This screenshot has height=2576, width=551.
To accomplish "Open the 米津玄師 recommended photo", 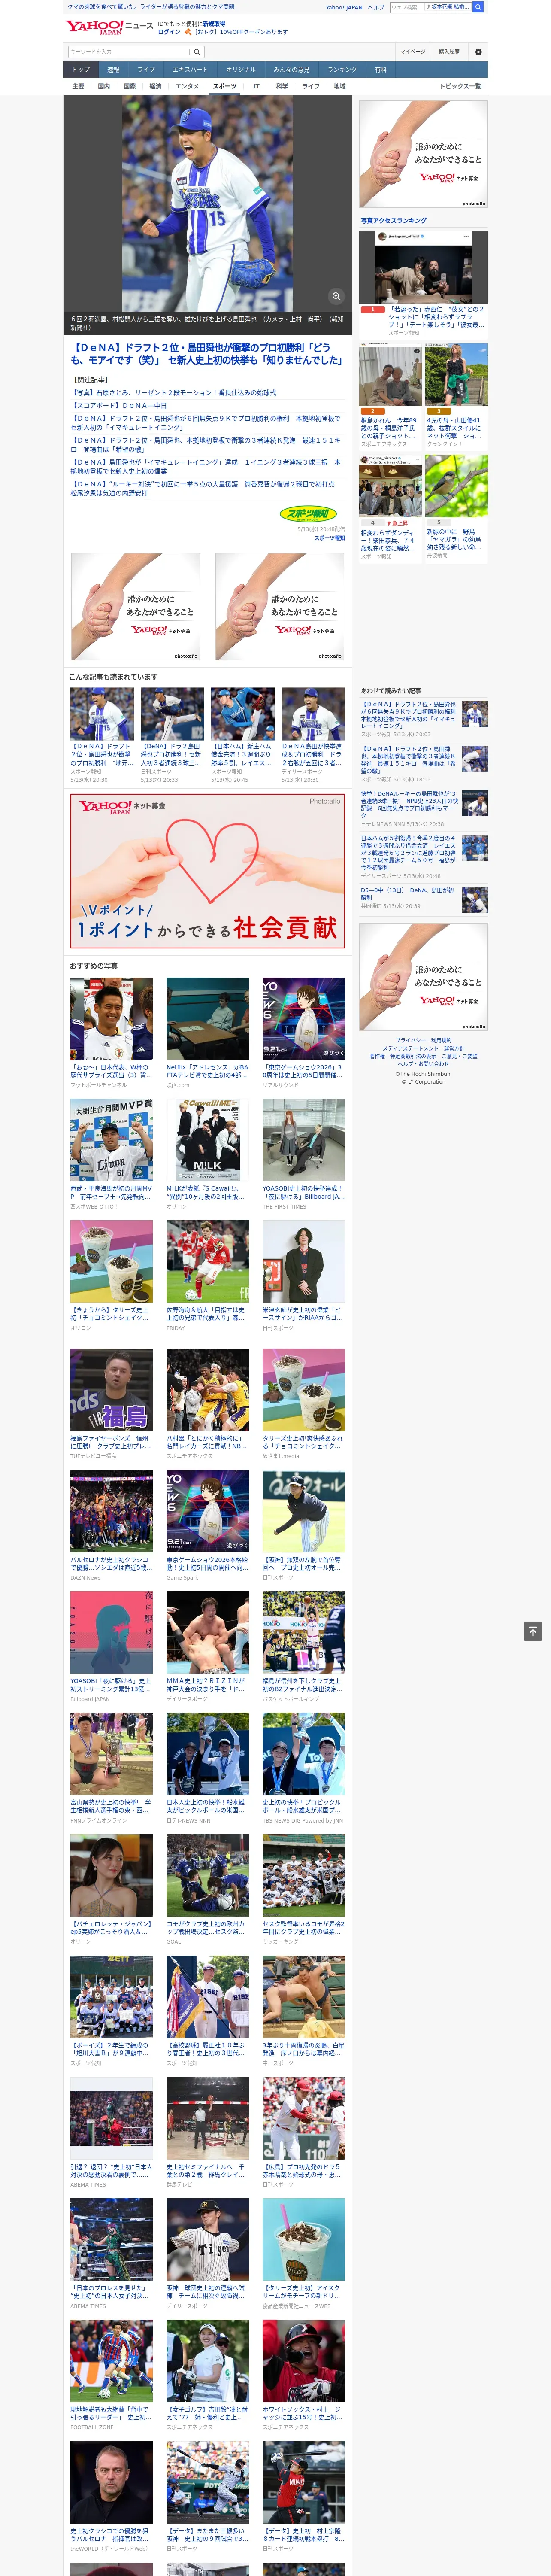I will [304, 1262].
